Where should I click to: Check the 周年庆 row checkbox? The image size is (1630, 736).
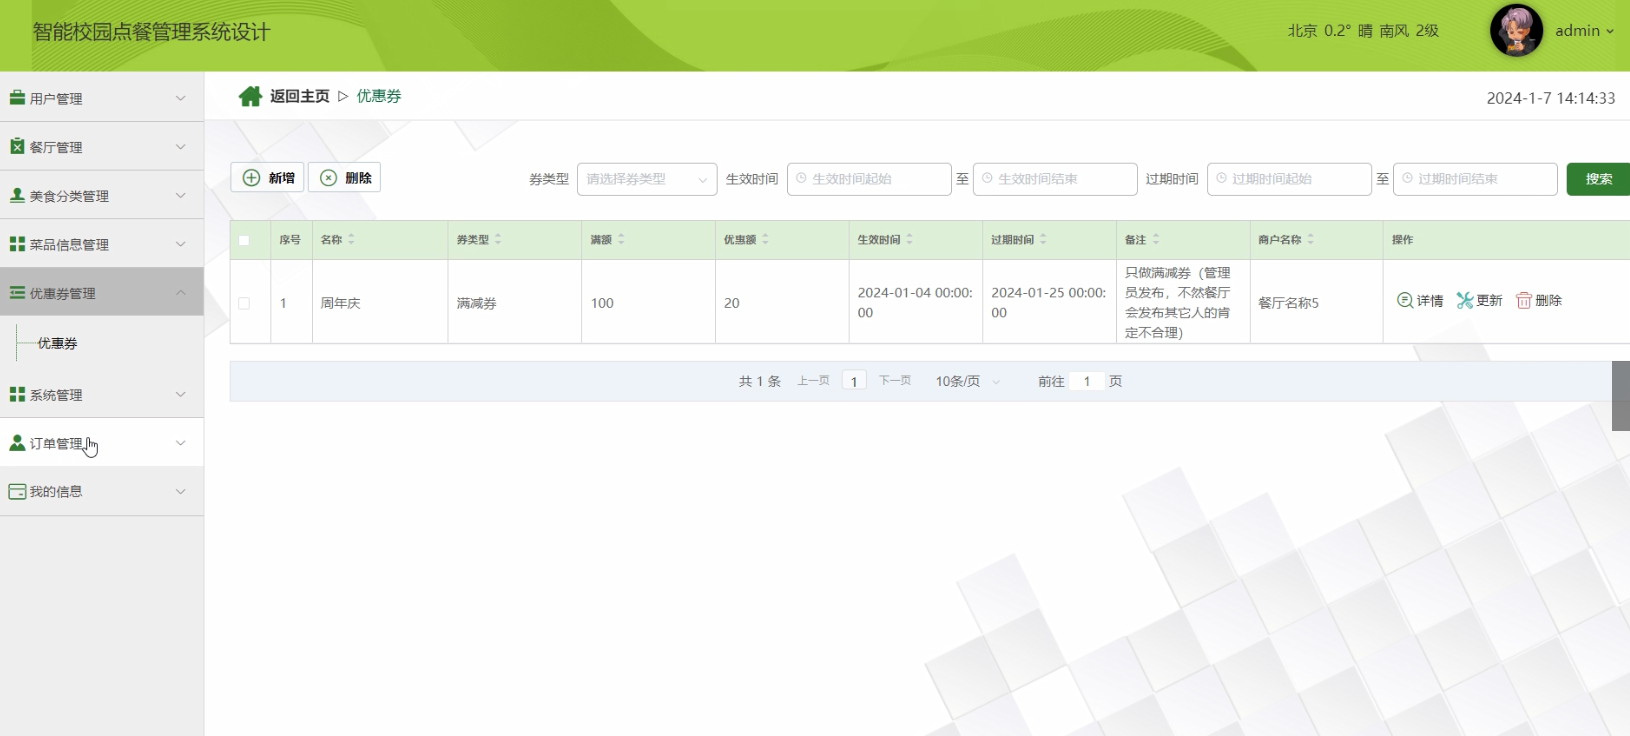[x=244, y=303]
